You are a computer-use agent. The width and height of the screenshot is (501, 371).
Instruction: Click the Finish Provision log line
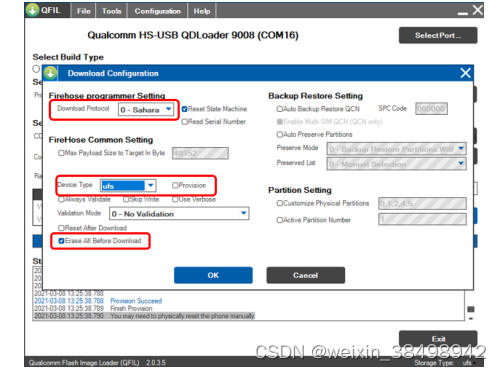coord(131,308)
